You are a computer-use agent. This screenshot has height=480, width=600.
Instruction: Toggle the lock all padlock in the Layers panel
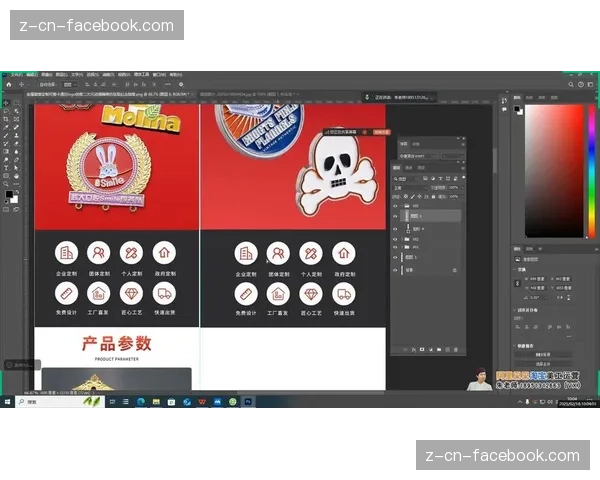[434, 196]
